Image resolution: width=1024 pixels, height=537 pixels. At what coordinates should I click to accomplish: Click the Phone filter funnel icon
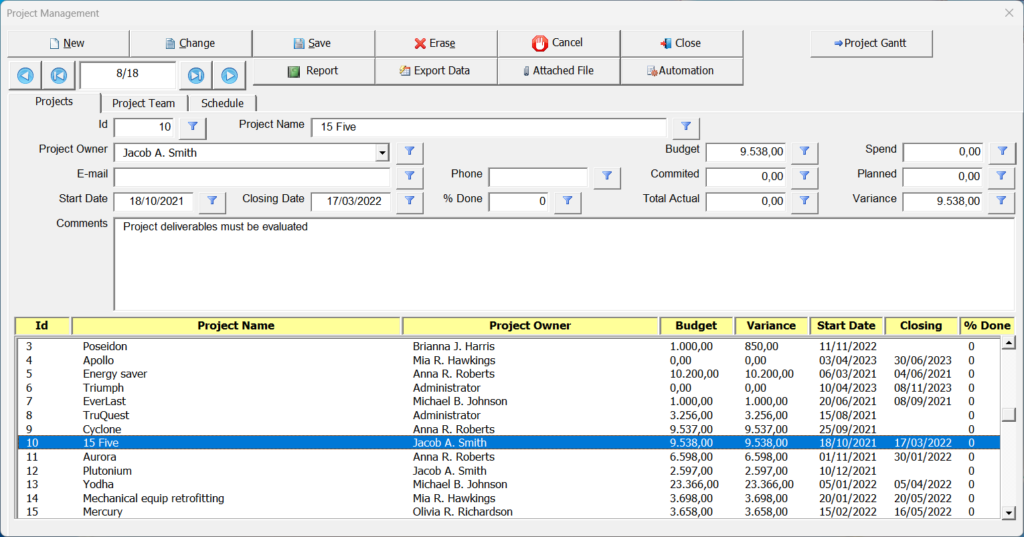(607, 176)
